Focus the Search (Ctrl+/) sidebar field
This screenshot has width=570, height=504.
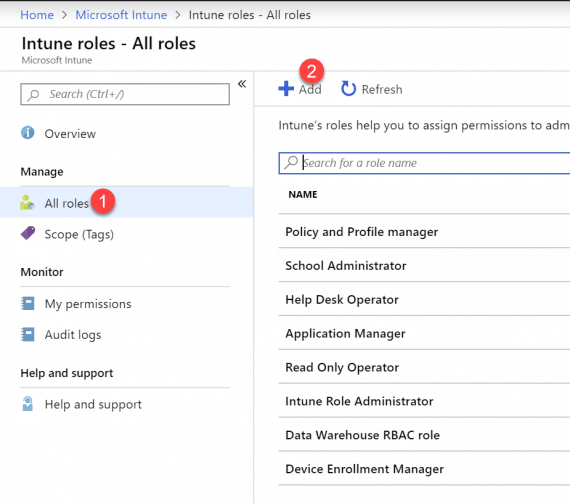[125, 94]
